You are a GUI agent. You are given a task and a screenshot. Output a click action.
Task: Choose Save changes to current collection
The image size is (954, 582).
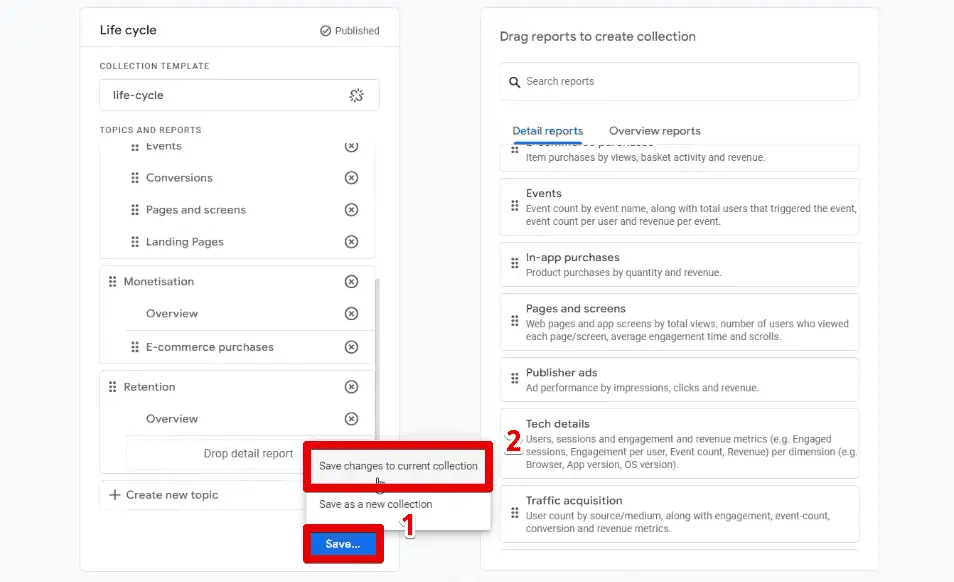(x=398, y=466)
